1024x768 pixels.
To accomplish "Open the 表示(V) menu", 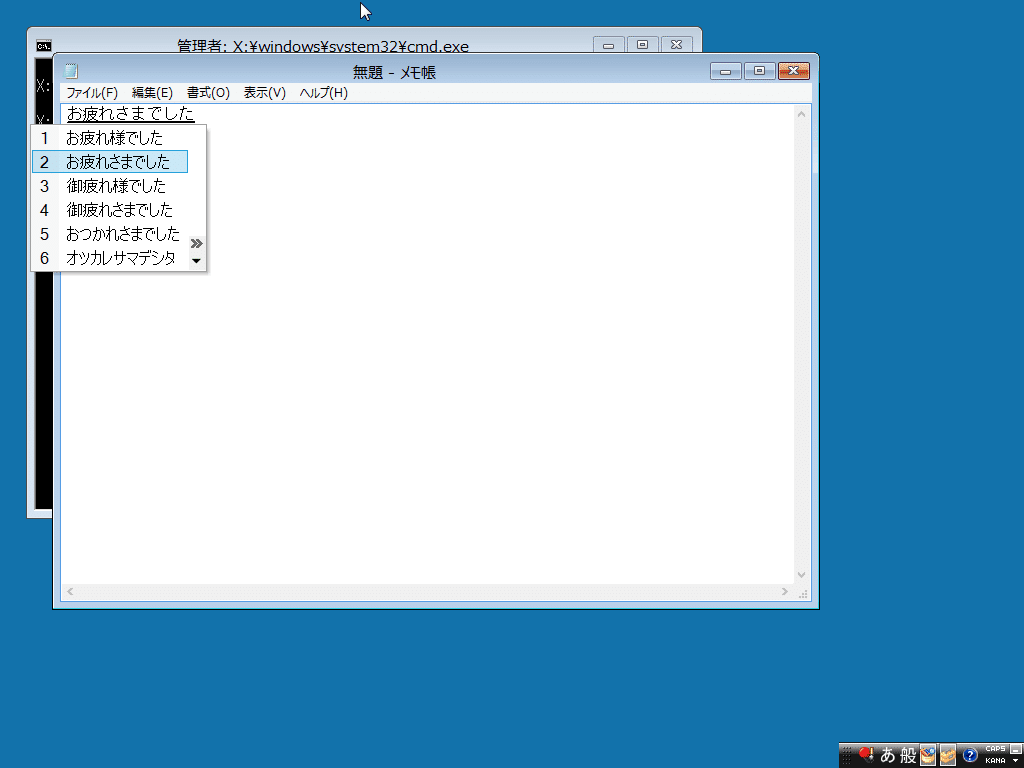I will [264, 93].
